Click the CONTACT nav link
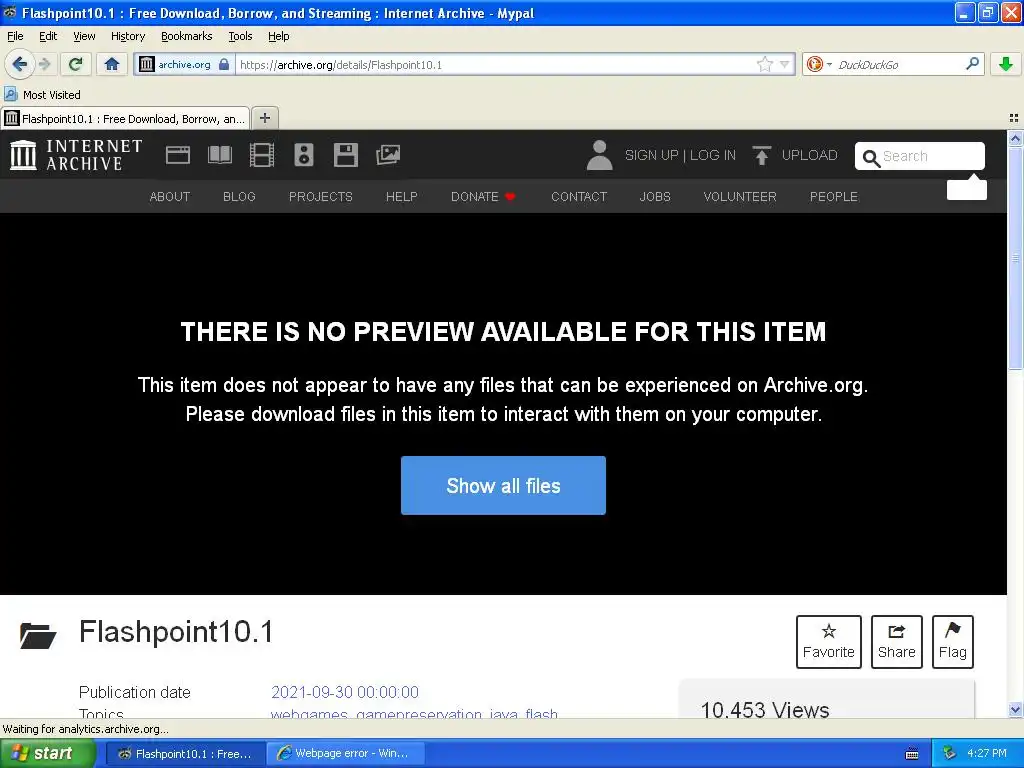 (x=579, y=197)
